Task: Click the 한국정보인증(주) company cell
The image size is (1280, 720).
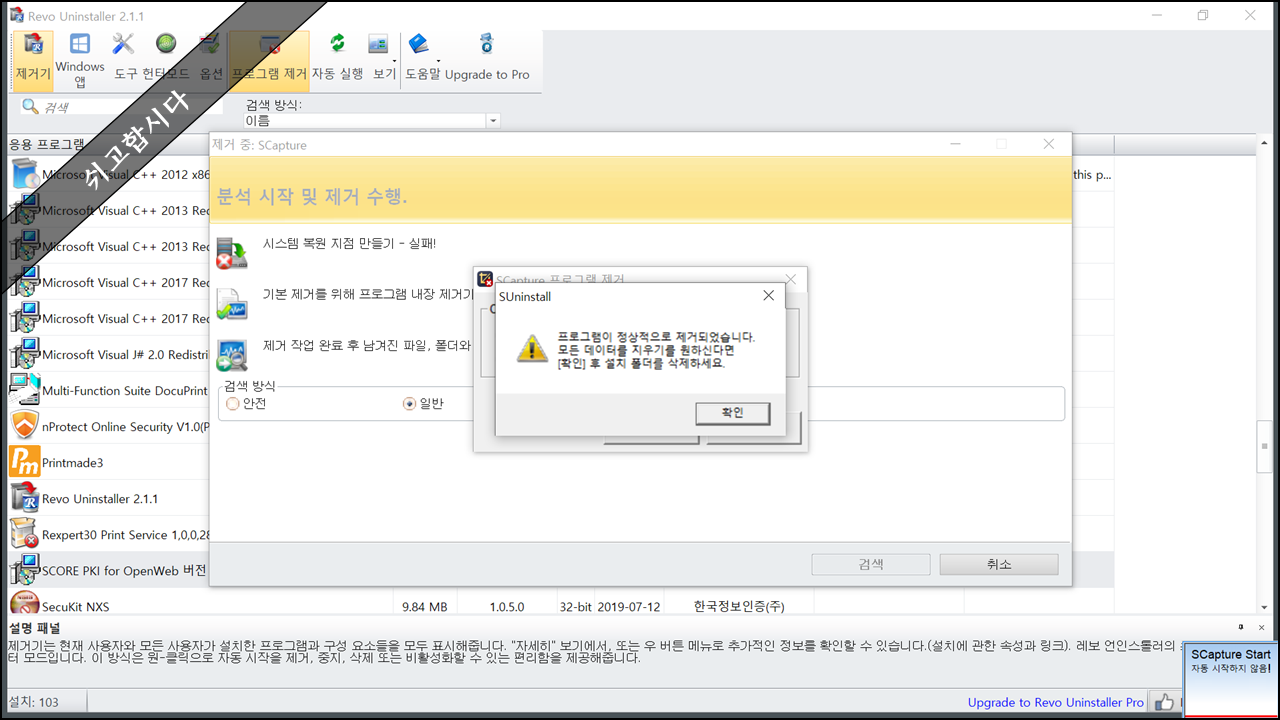Action: [739, 607]
